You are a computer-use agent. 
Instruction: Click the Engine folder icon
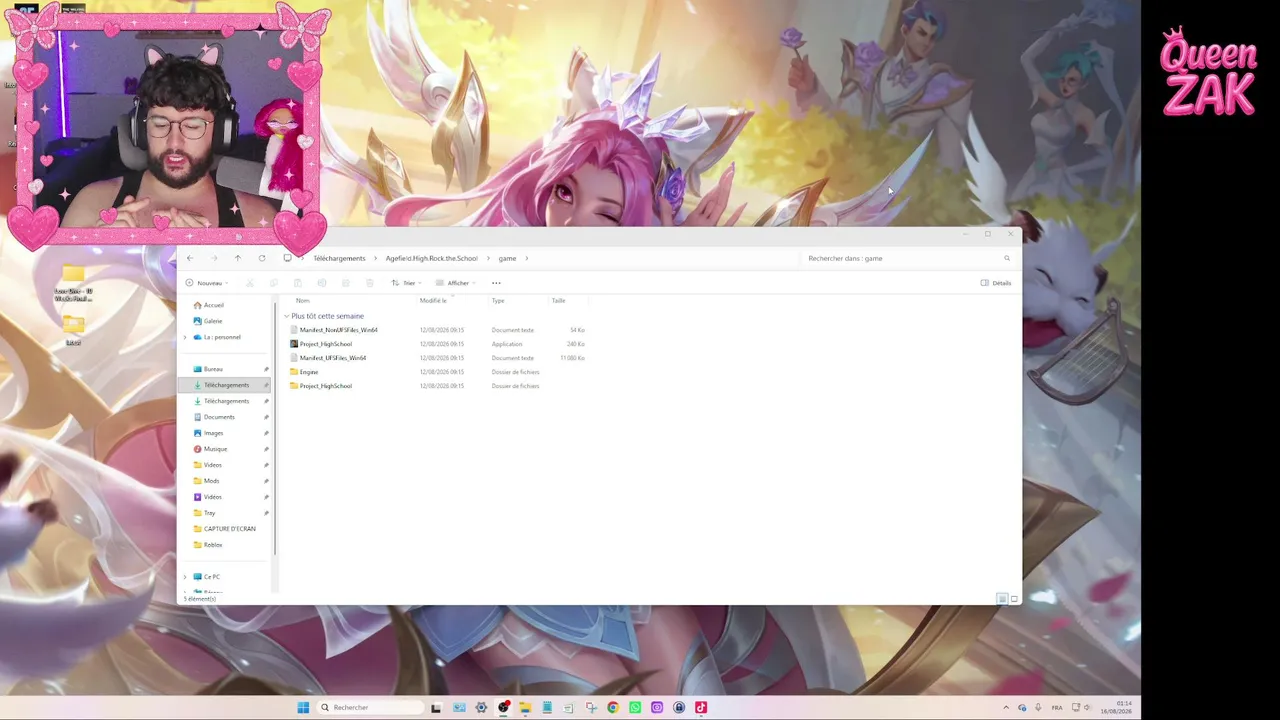coord(294,372)
